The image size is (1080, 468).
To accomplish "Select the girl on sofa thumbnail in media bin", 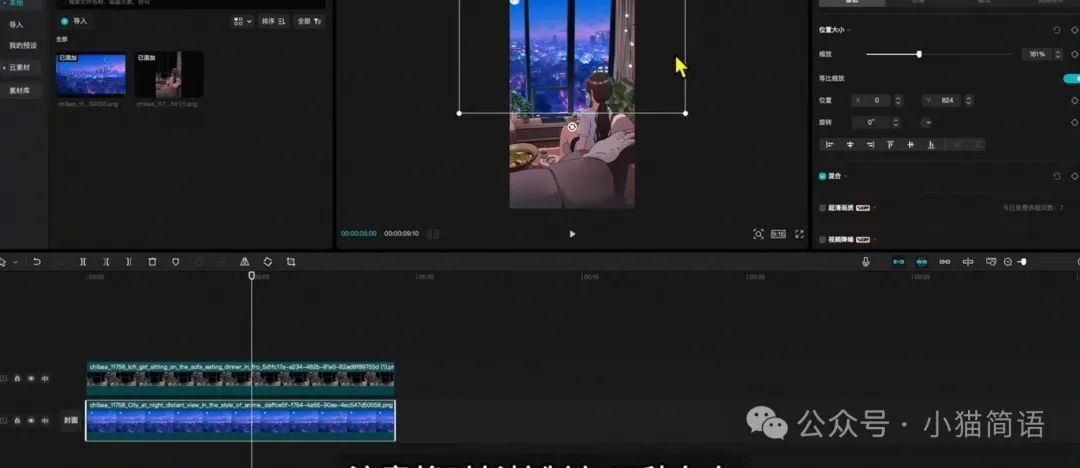I will coord(169,74).
